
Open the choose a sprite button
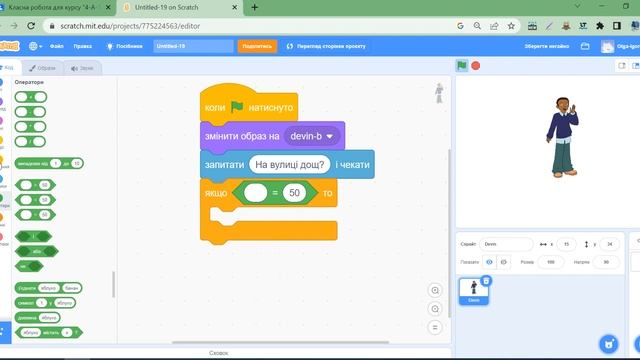(x=609, y=344)
